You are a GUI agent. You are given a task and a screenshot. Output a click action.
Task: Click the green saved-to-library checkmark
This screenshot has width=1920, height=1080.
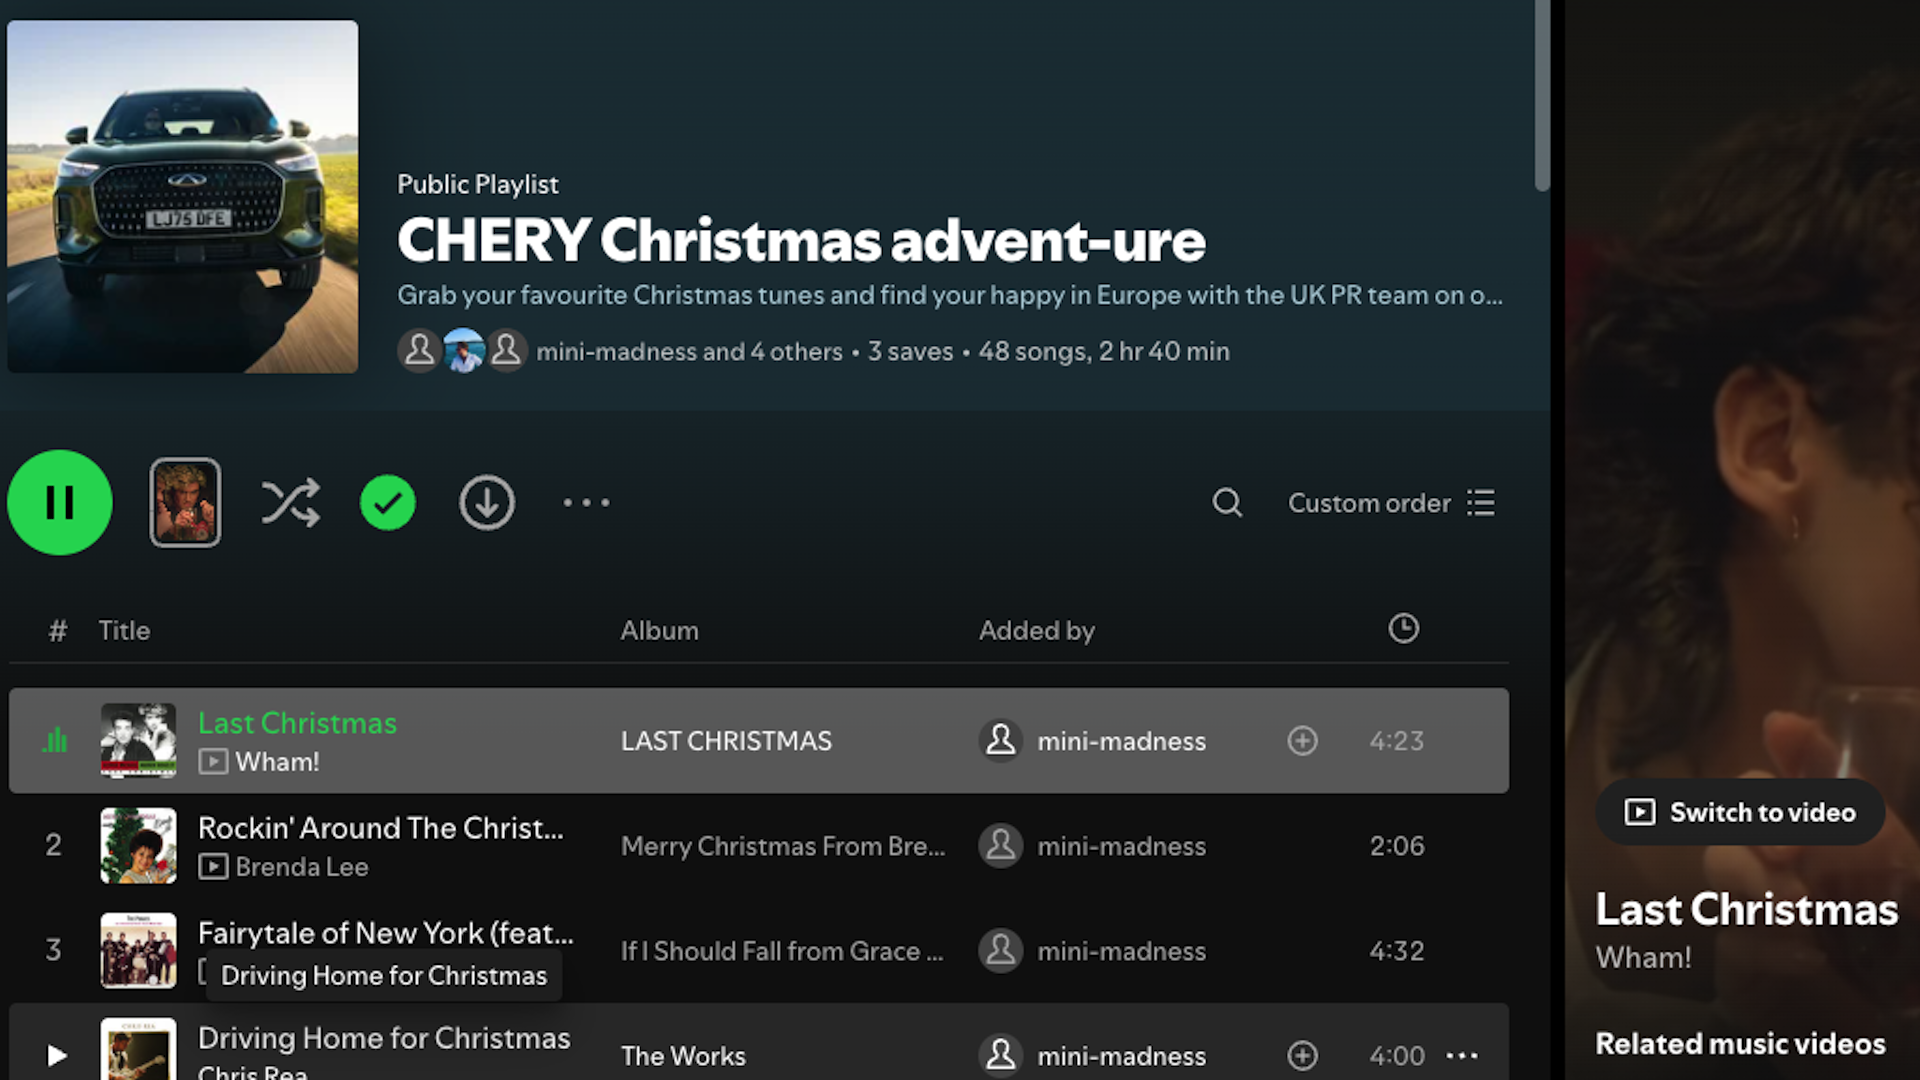[388, 502]
